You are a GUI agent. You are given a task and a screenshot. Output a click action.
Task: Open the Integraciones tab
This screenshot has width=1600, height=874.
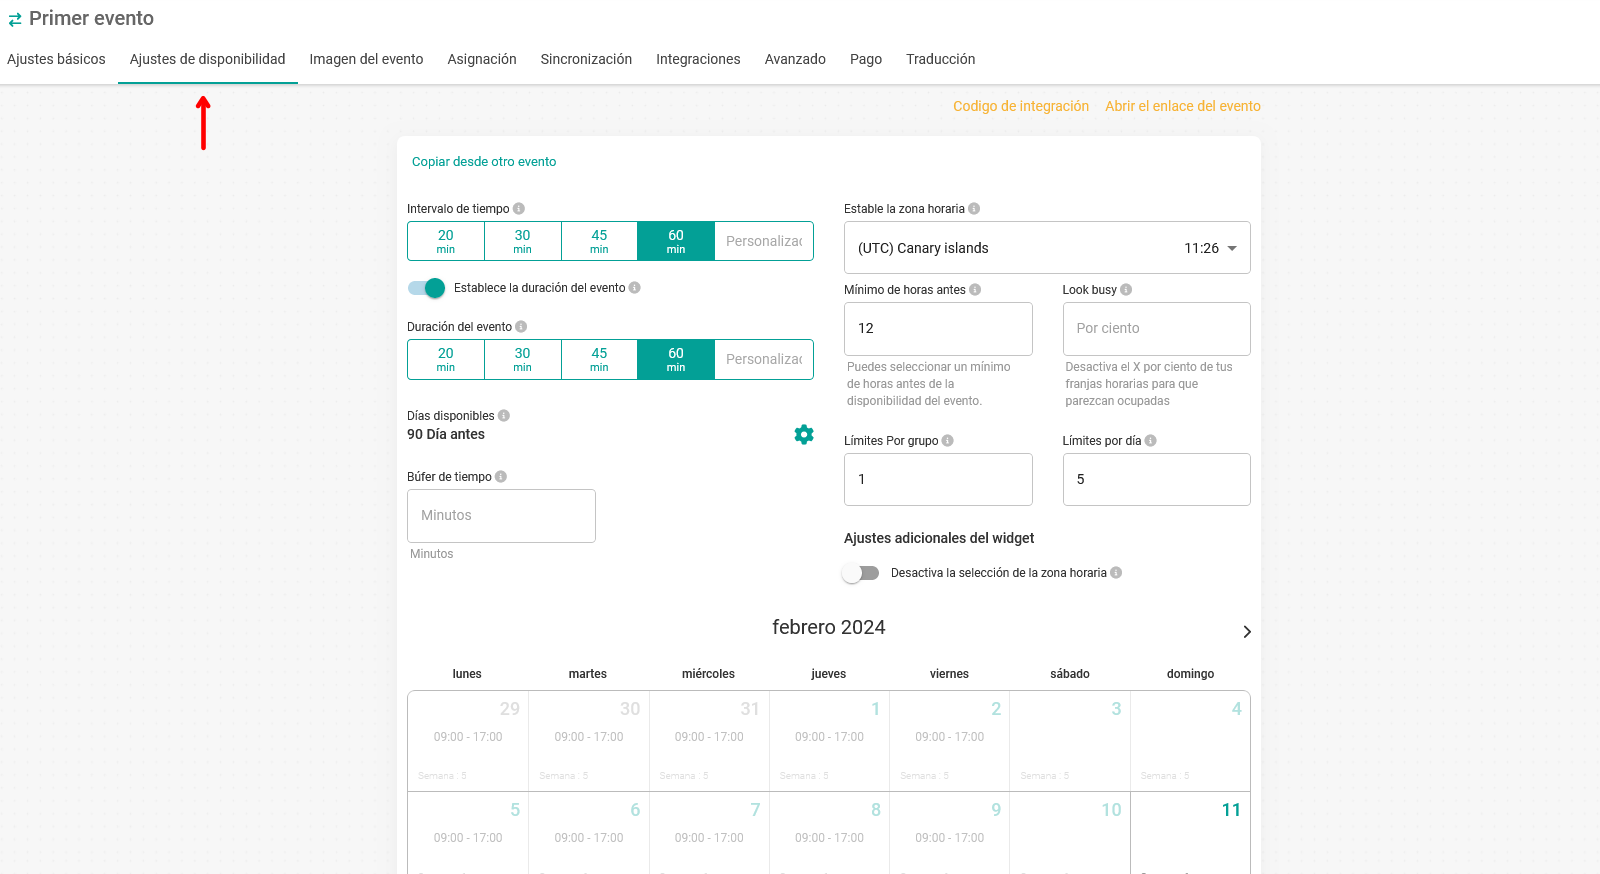click(x=698, y=59)
